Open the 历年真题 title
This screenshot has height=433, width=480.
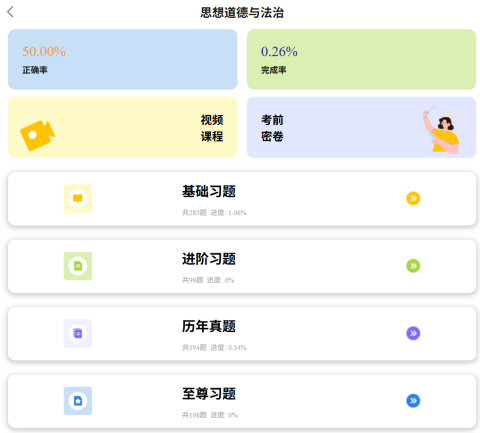click(209, 326)
